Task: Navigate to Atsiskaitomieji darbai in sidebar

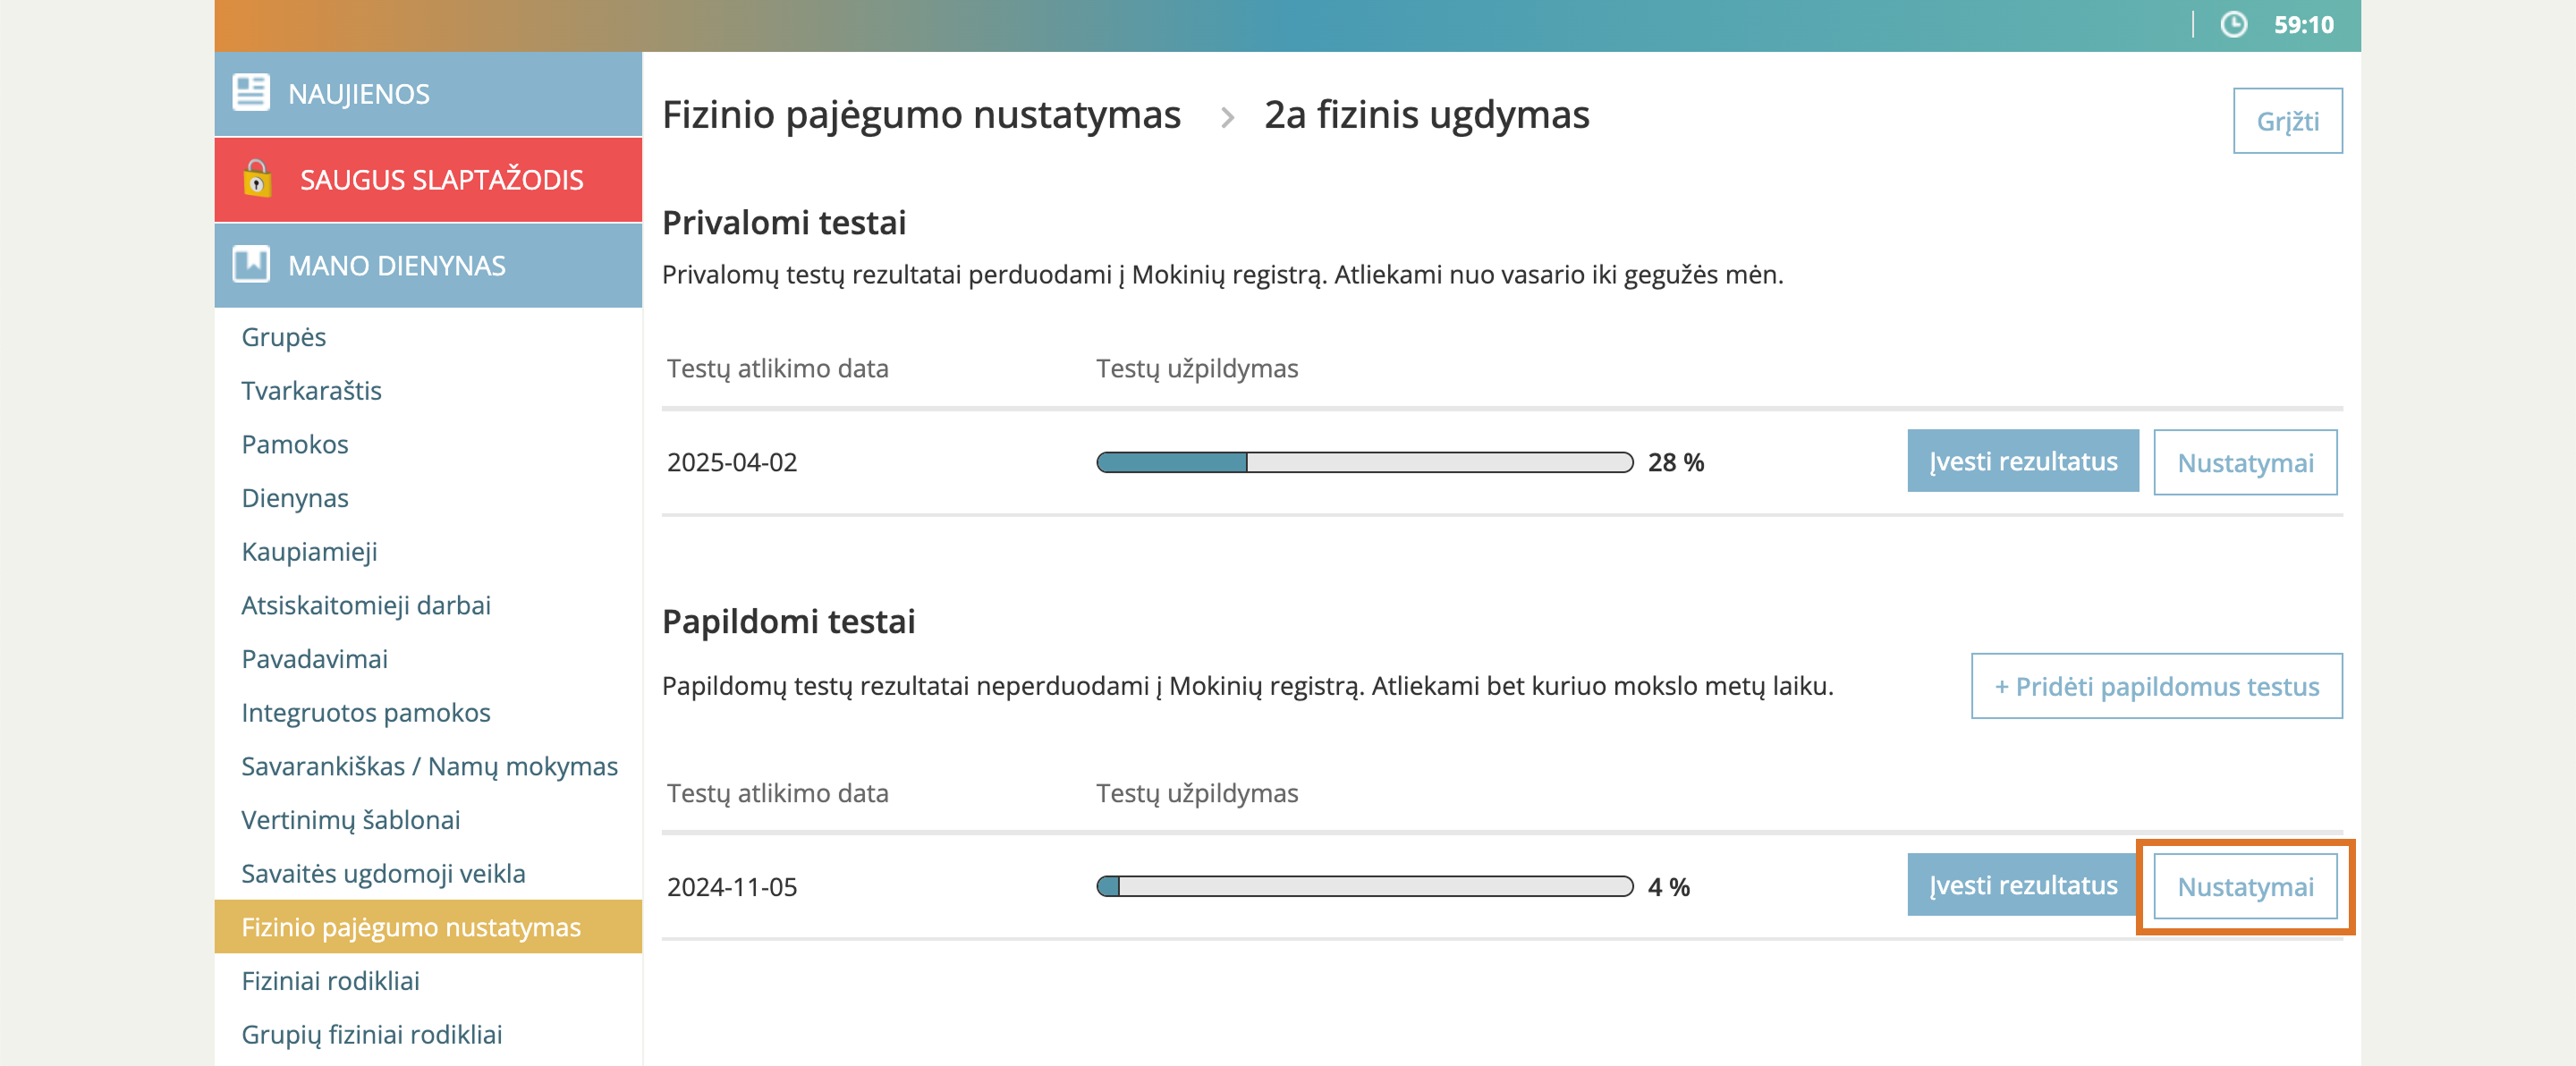Action: (365, 605)
